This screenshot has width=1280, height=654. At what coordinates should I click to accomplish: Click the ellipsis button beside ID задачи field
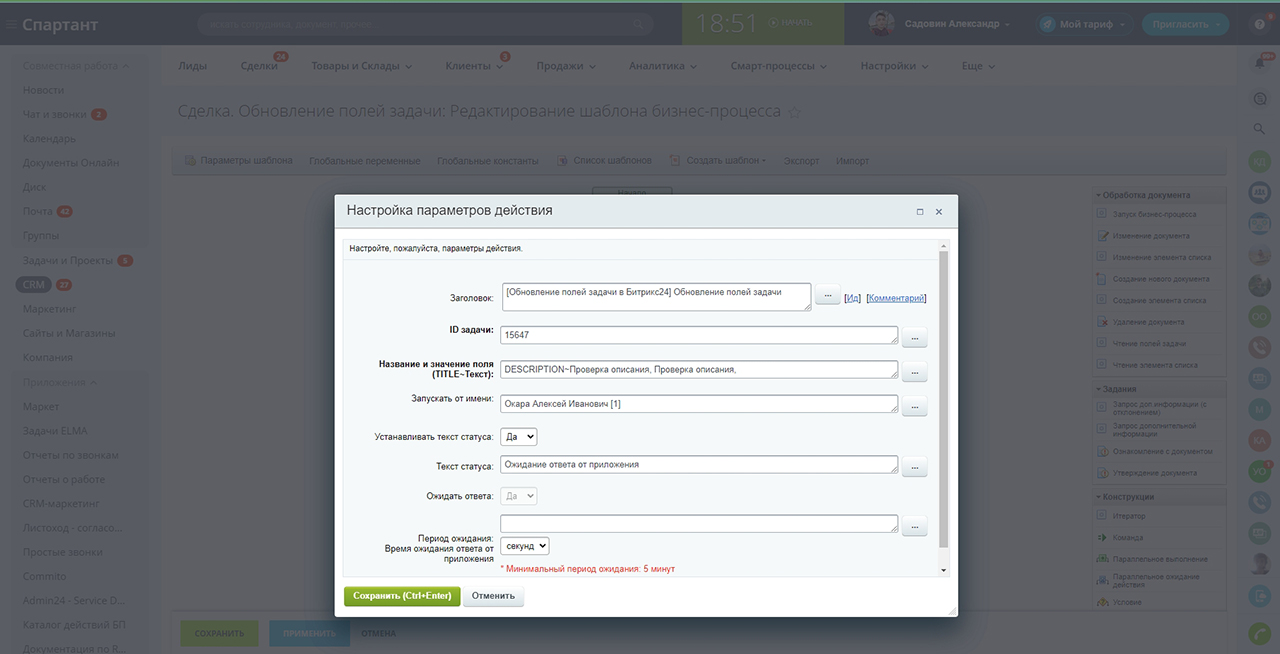pos(914,338)
